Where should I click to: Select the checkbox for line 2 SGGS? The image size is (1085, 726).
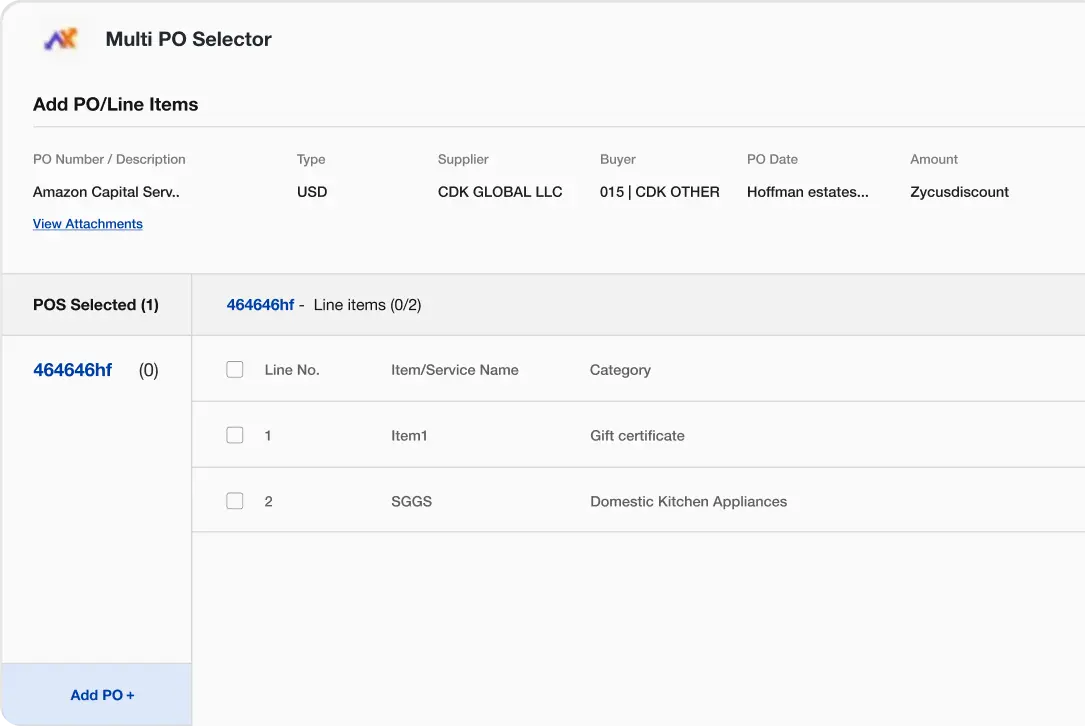pyautogui.click(x=235, y=501)
